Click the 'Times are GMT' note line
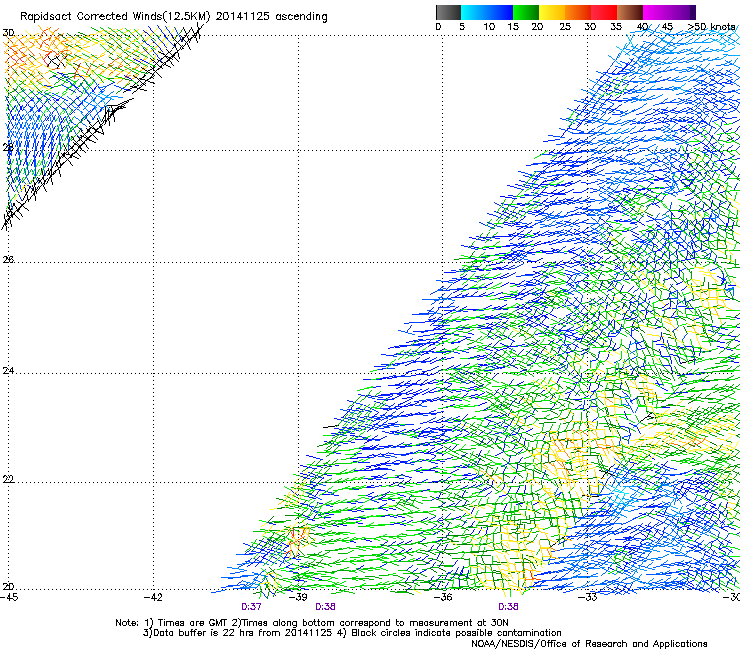This screenshot has width=740, height=650. (312, 623)
